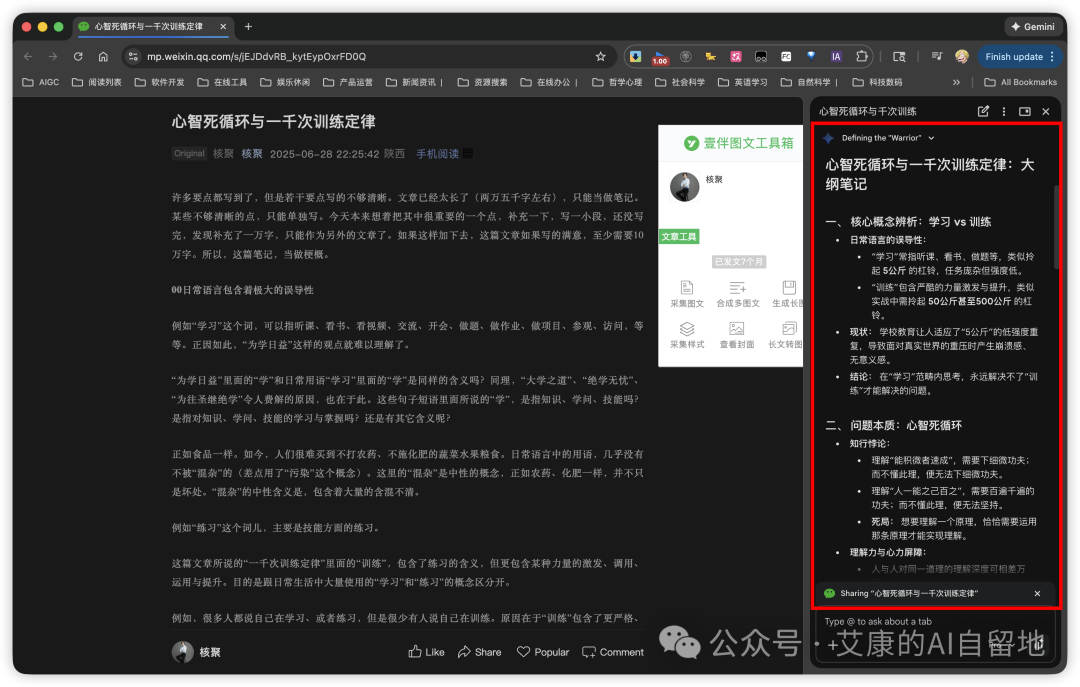
Task: View site information icon in address bar
Action: coord(134,57)
